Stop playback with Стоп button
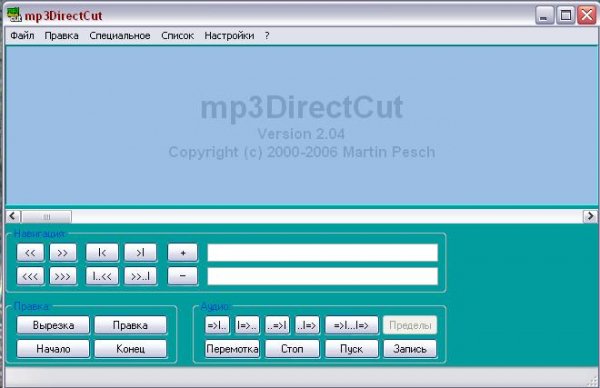Screen dimensions: 600x388 coord(292,349)
